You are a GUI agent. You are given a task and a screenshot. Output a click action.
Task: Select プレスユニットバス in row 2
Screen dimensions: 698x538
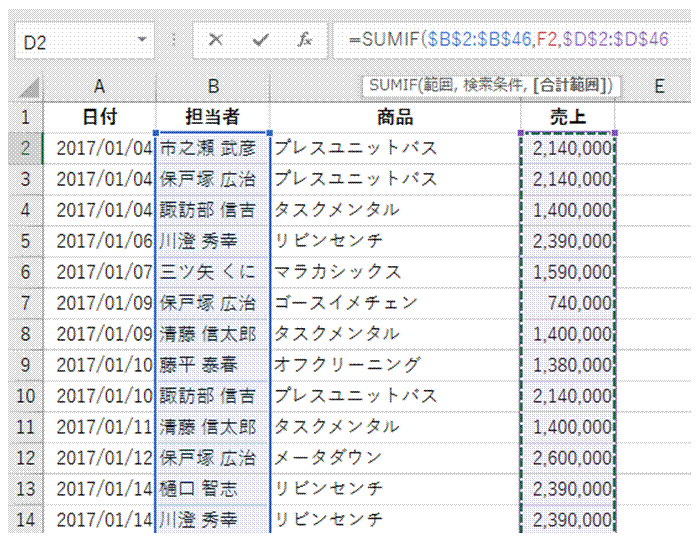tap(395, 148)
